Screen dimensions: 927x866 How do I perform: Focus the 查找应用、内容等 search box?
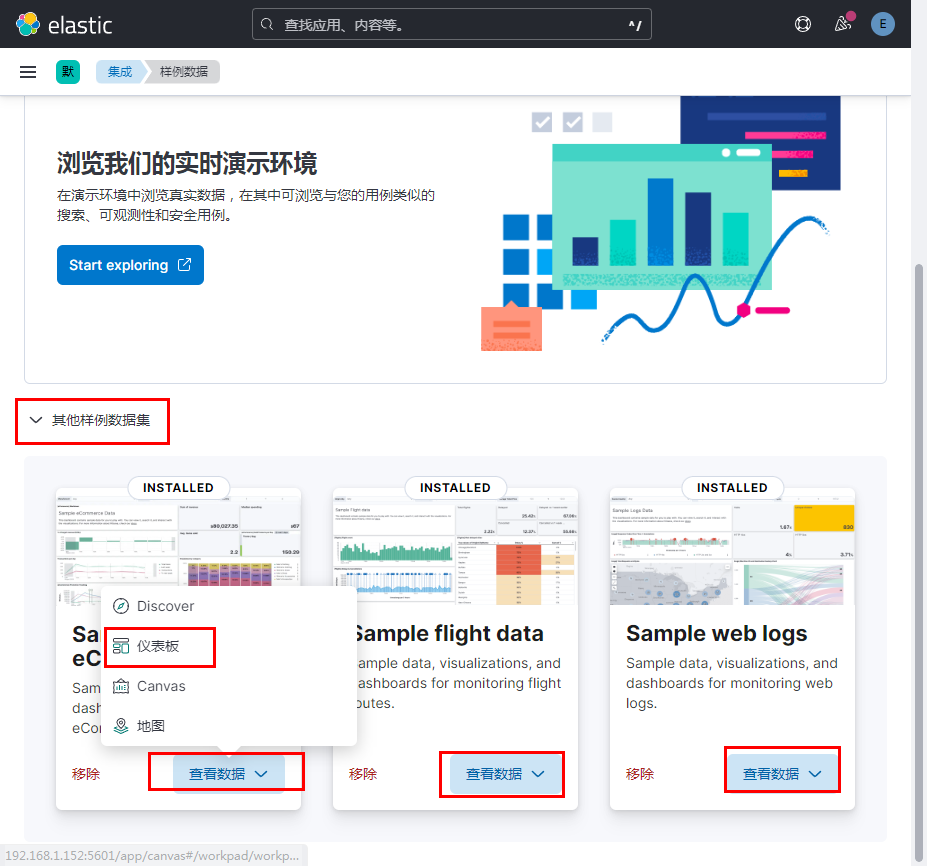[452, 24]
